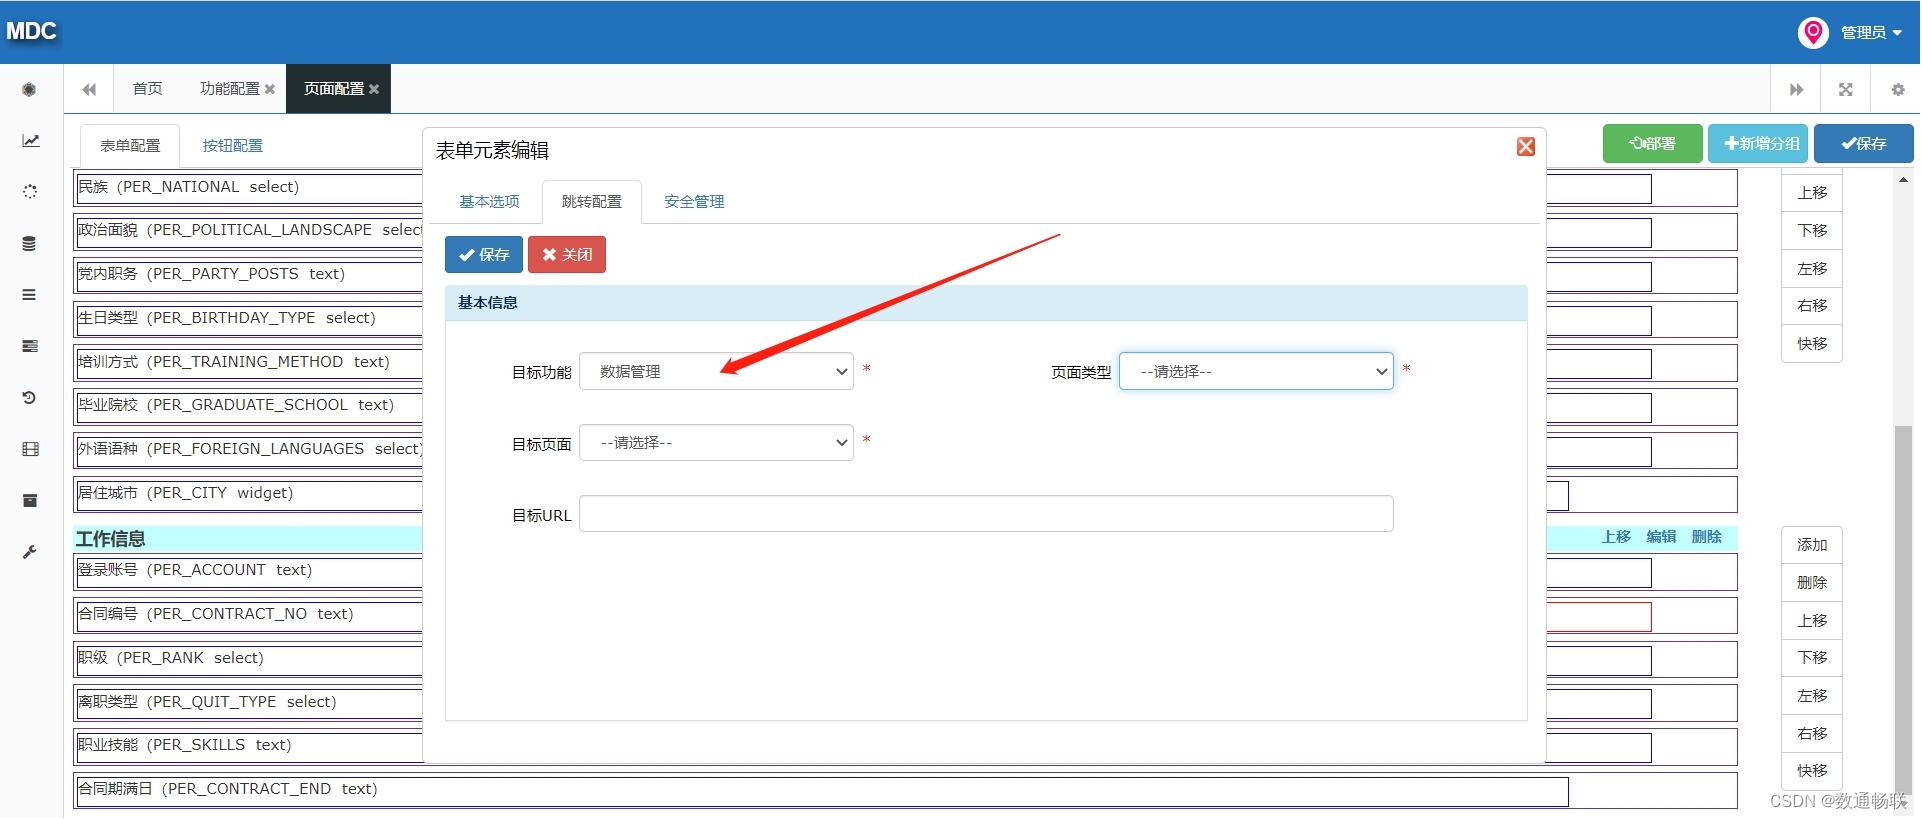The image size is (1922, 819).
Task: Open the 基本选项 tab in dialog
Action: click(489, 202)
